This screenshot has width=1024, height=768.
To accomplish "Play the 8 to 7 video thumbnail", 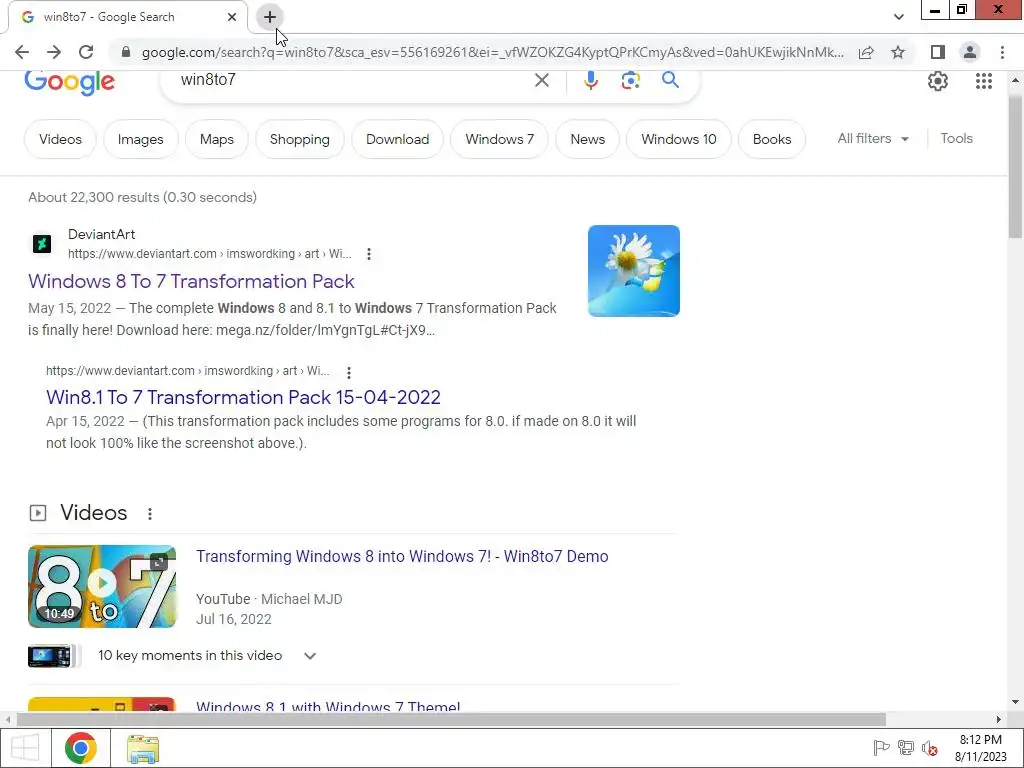I will [102, 586].
